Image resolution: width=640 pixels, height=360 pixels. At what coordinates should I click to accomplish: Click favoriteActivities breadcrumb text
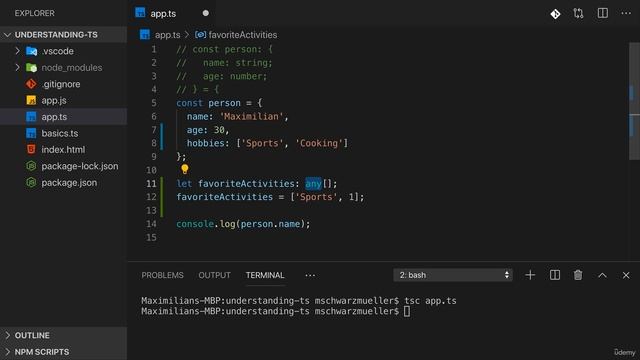coord(243,35)
